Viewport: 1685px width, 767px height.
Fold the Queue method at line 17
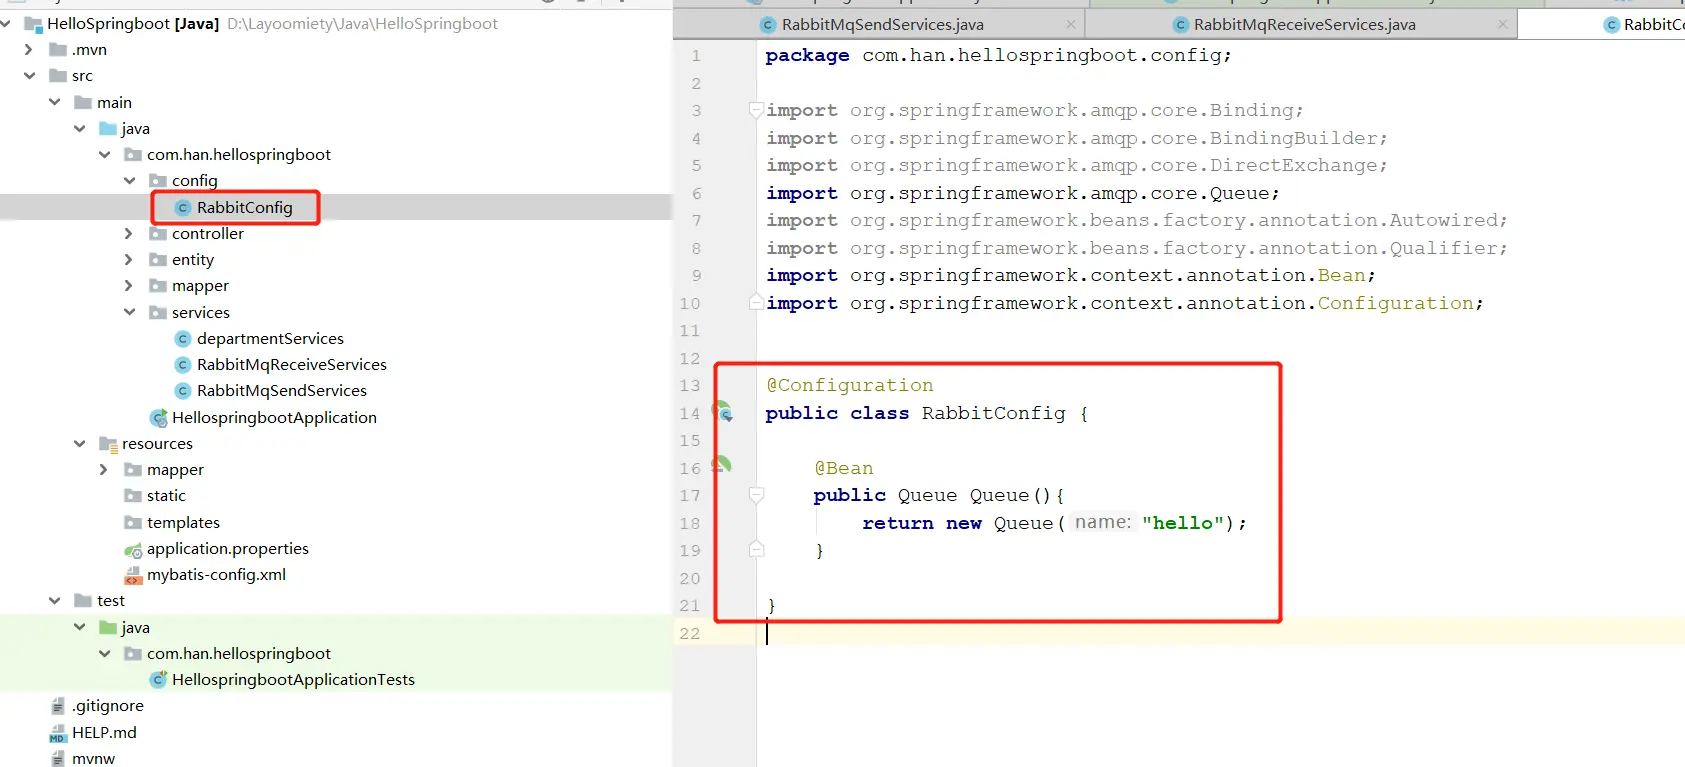[x=757, y=495]
